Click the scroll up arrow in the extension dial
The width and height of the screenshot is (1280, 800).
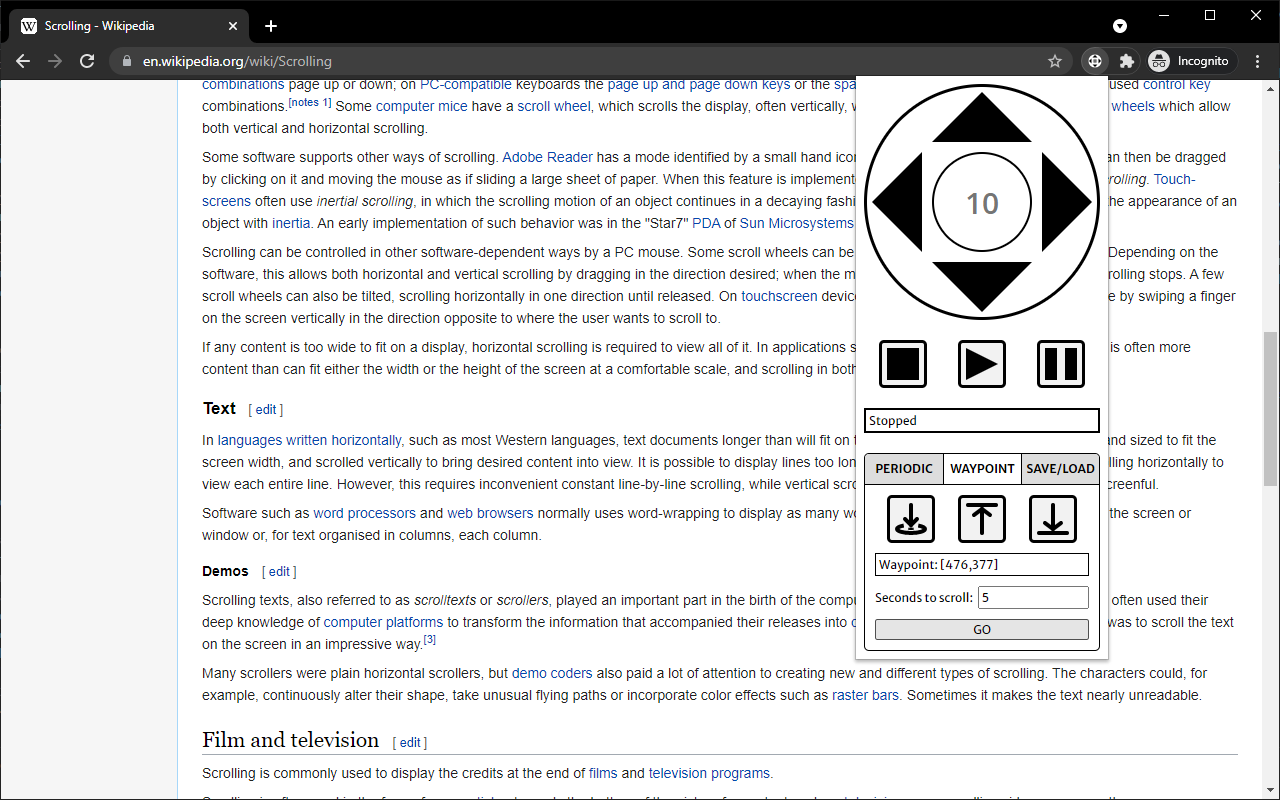point(982,118)
